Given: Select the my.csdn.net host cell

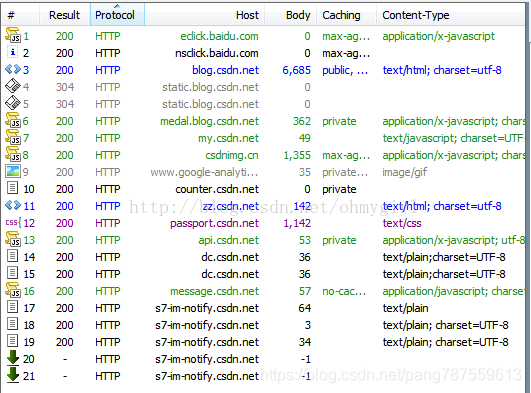Looking at the screenshot, I should pyautogui.click(x=229, y=138).
